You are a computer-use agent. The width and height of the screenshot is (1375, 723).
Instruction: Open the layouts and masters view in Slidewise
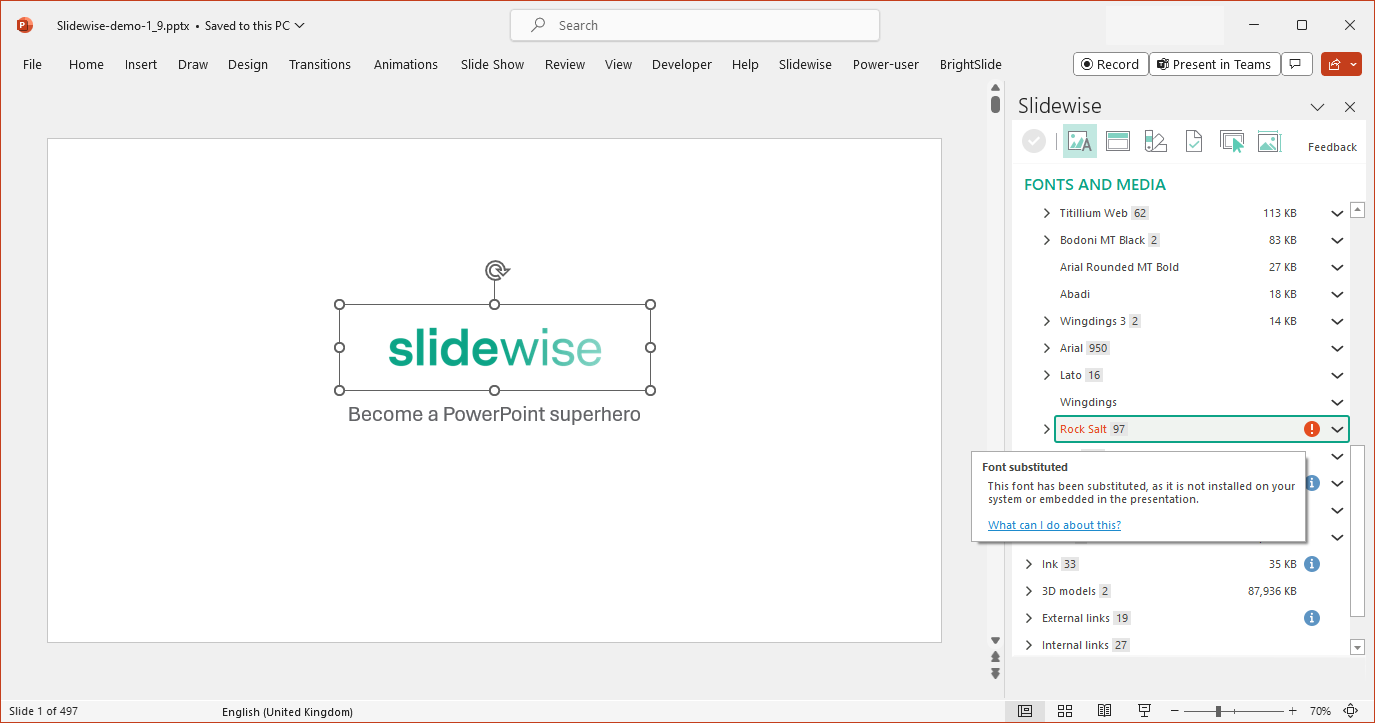click(x=1117, y=140)
